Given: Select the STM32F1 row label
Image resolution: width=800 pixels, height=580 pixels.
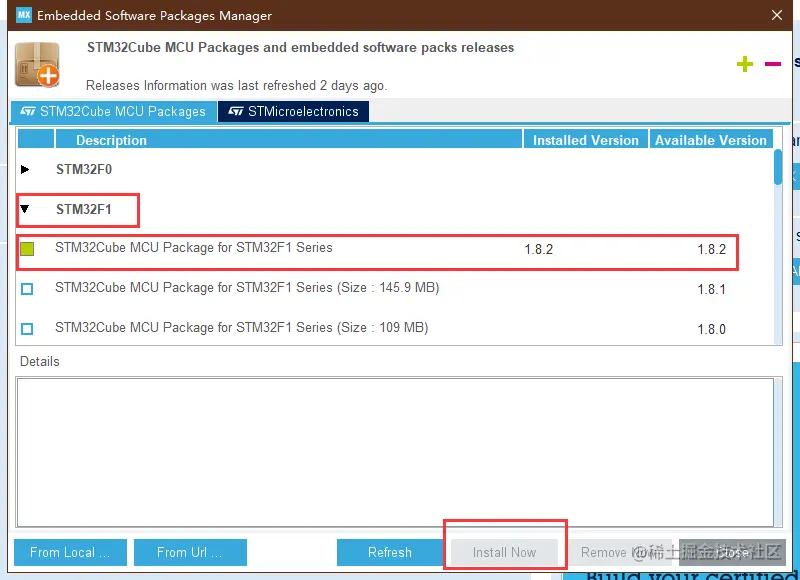Looking at the screenshot, I should 84,209.
